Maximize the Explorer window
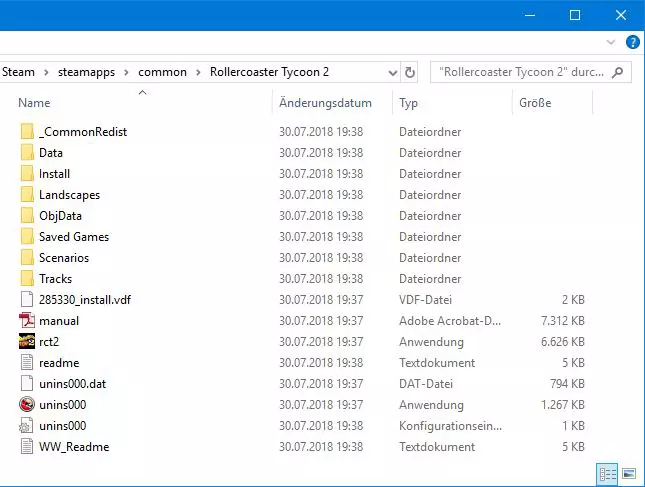 (x=575, y=15)
